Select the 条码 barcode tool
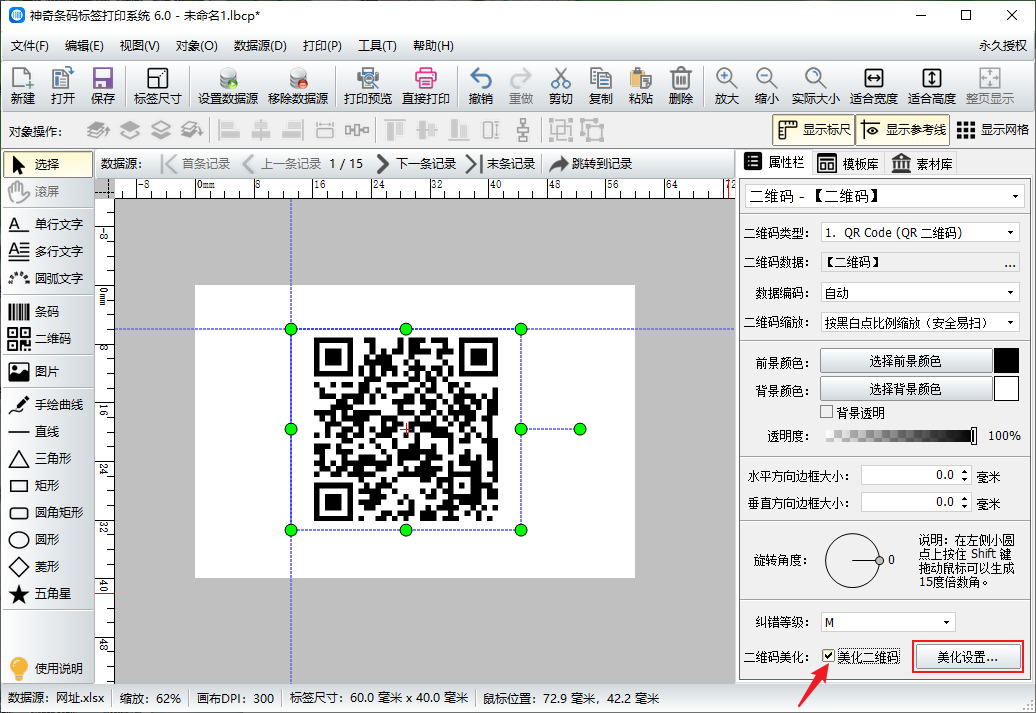 click(48, 311)
